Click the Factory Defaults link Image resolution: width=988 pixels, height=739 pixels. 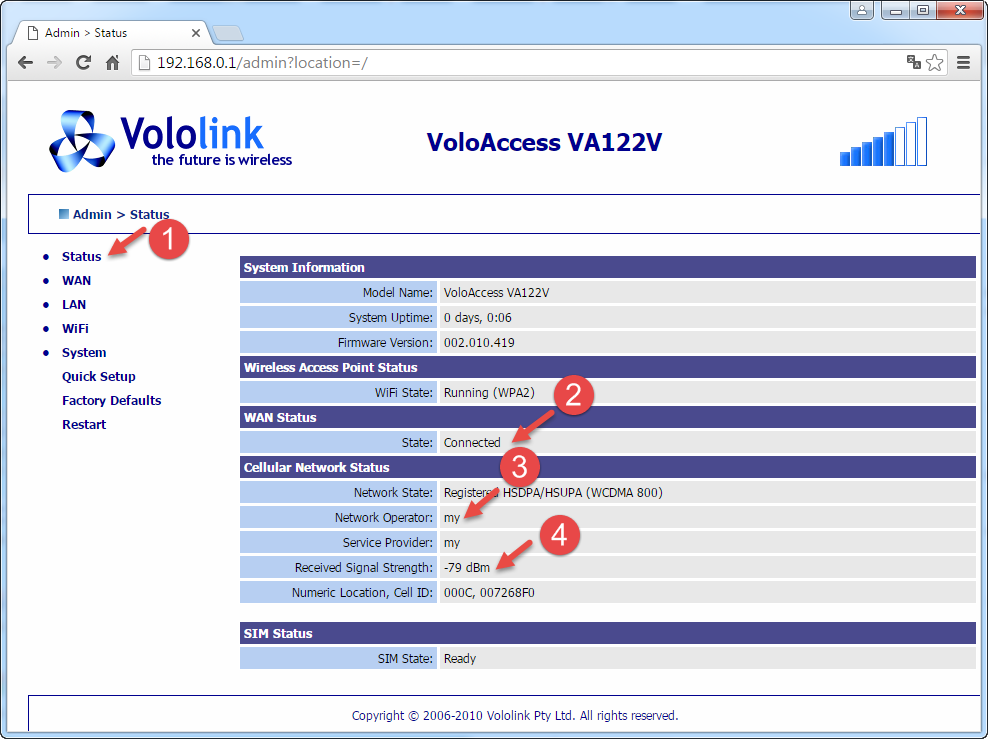[112, 400]
